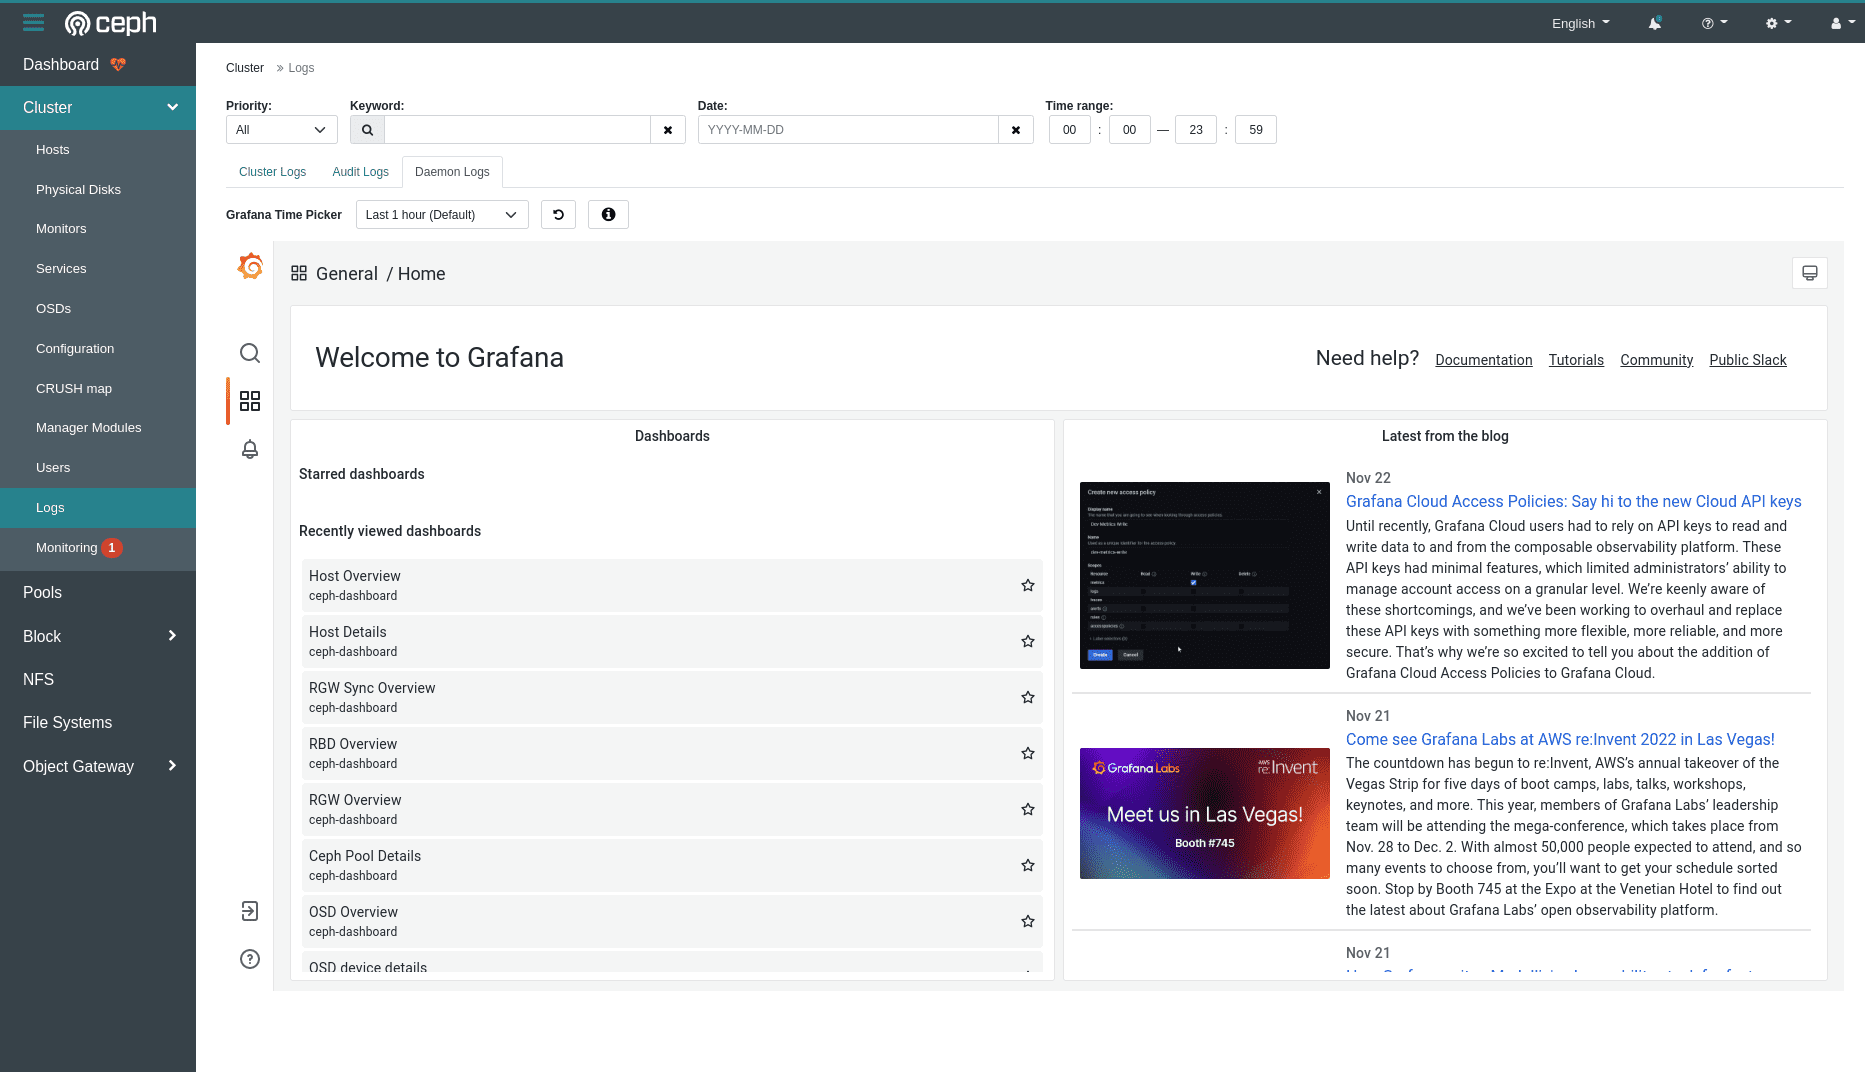Star the Host Overview dashboard
Screen dimensions: 1865x1072
pyautogui.click(x=1027, y=585)
